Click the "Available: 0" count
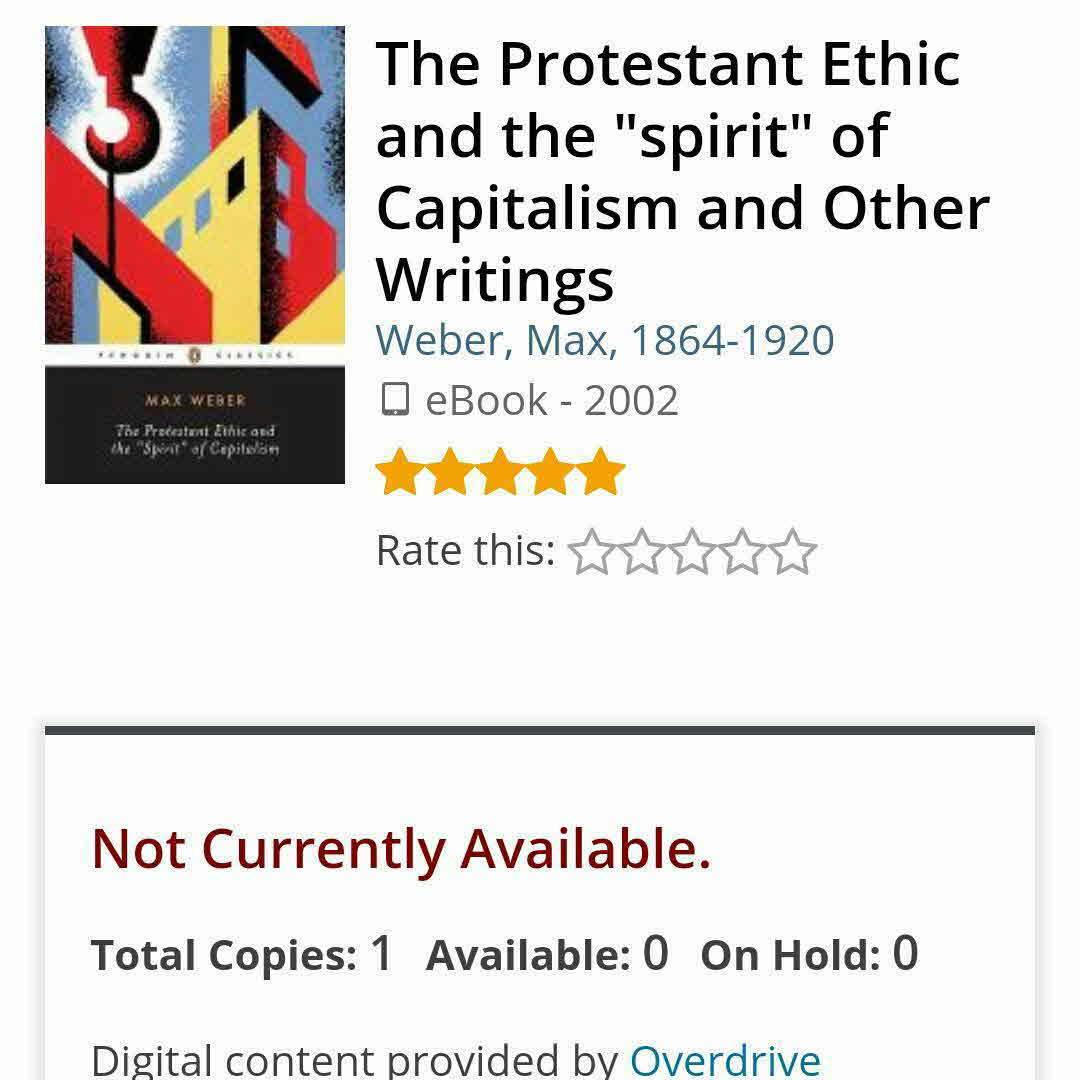Screen dimensions: 1080x1080 pos(547,954)
